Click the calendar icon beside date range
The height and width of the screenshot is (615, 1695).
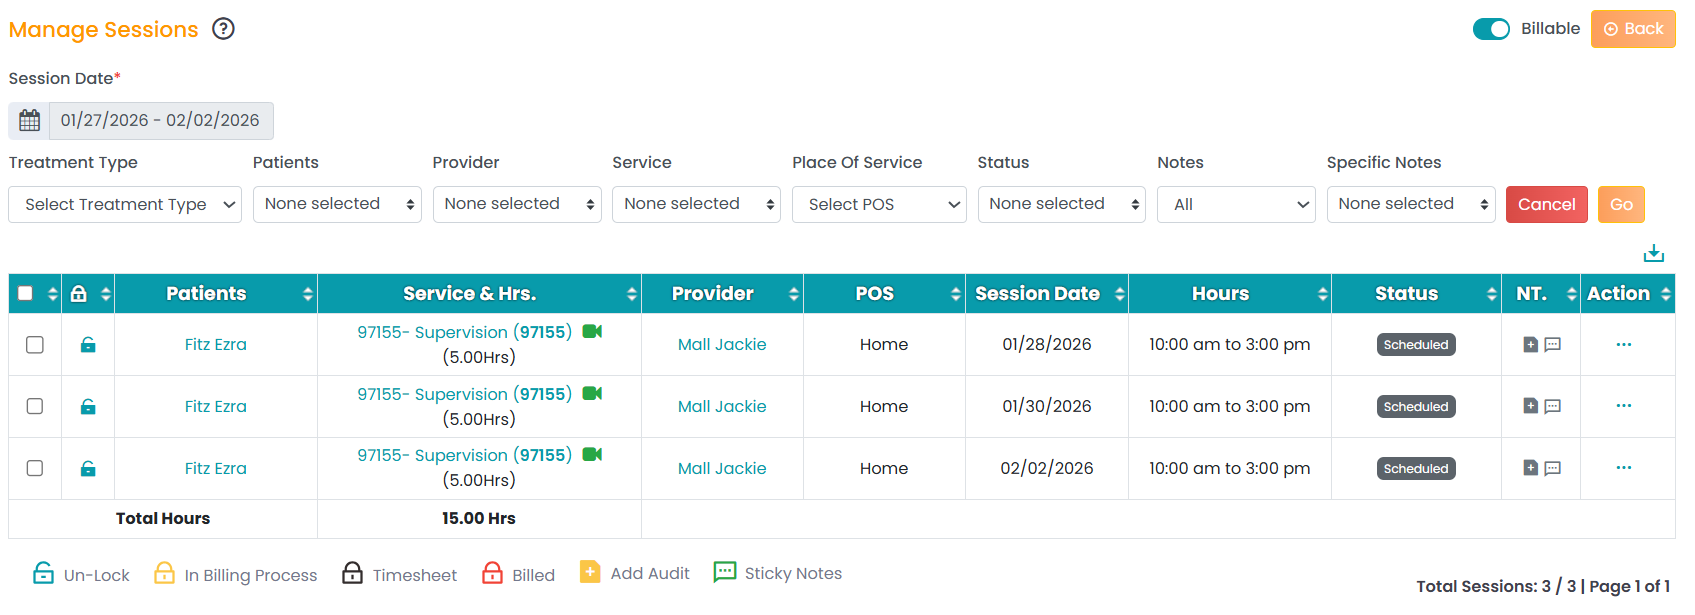[x=30, y=121]
